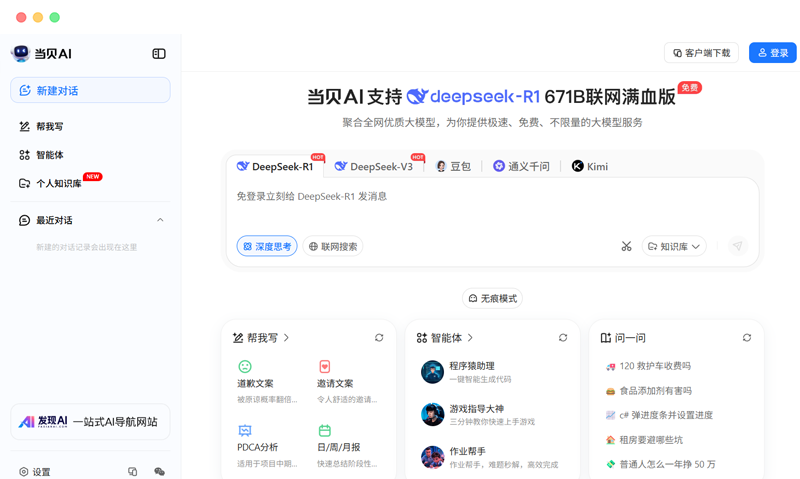The height and width of the screenshot is (479, 800).
Task: Click the red 免费 badge
Action: [x=690, y=88]
